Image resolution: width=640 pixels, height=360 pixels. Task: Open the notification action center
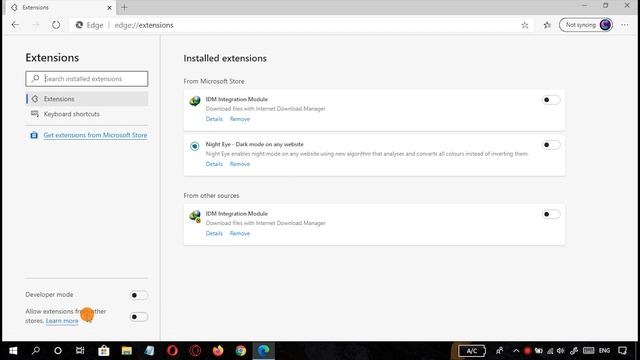(x=622, y=351)
